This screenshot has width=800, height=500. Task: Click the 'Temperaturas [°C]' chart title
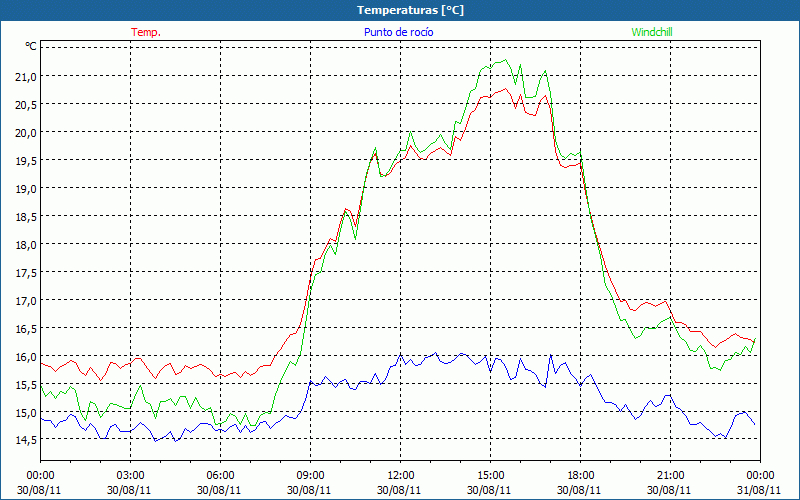pyautogui.click(x=410, y=10)
